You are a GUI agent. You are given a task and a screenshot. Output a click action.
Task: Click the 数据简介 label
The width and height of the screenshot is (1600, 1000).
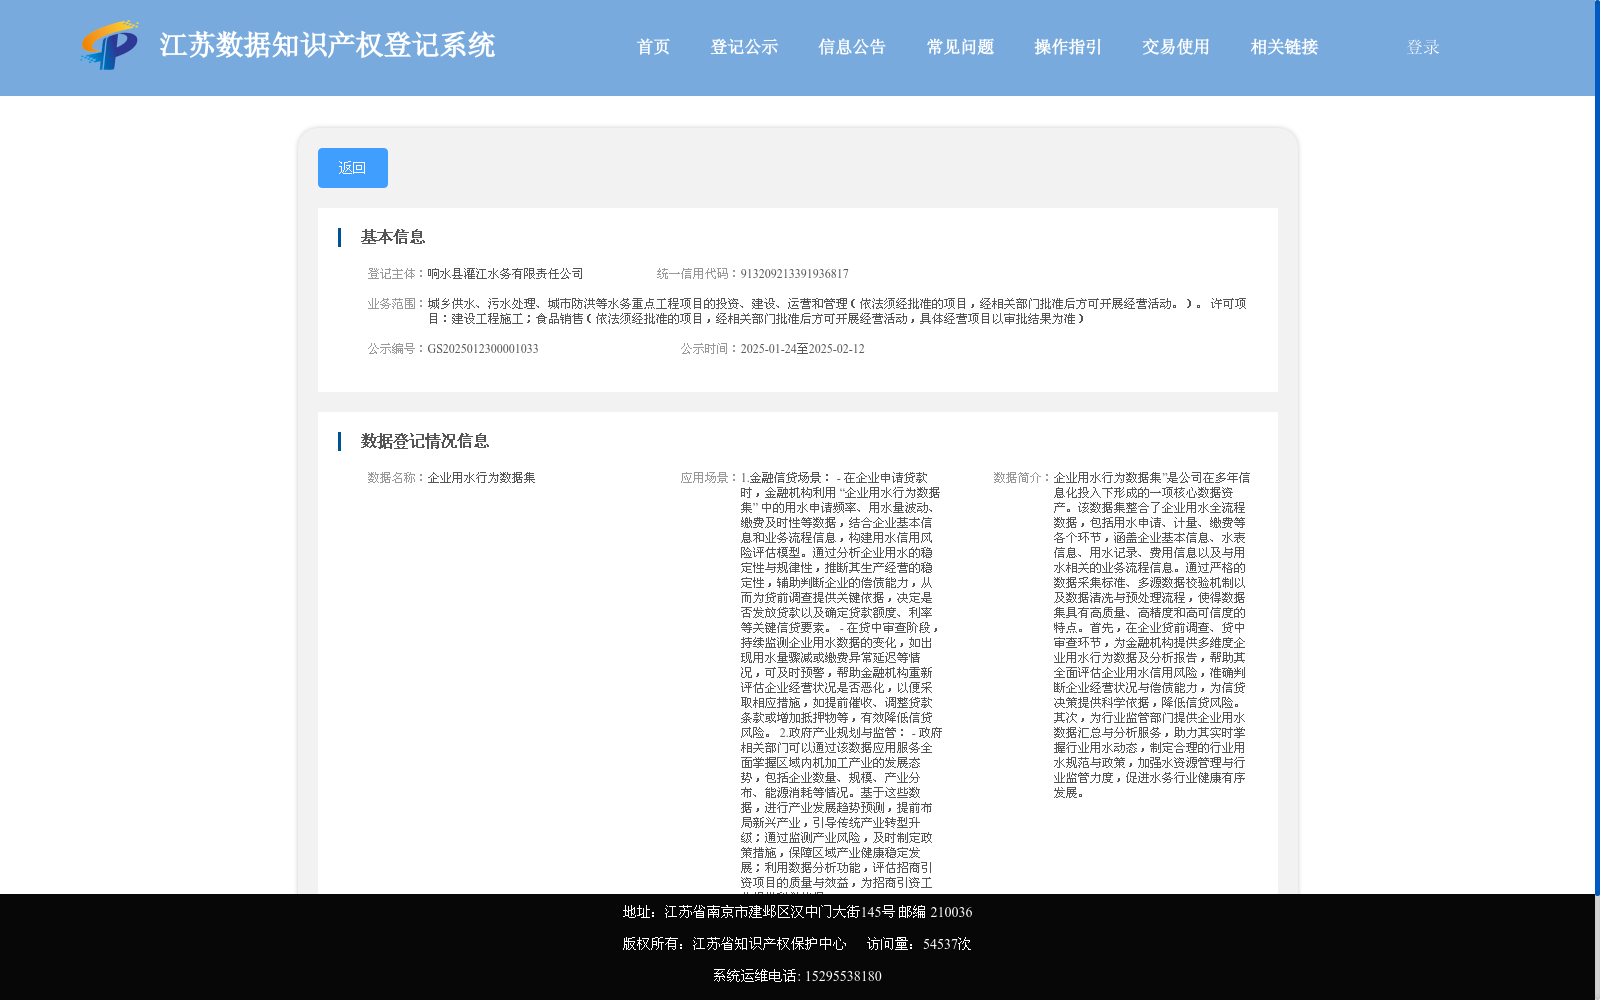pyautogui.click(x=1023, y=478)
